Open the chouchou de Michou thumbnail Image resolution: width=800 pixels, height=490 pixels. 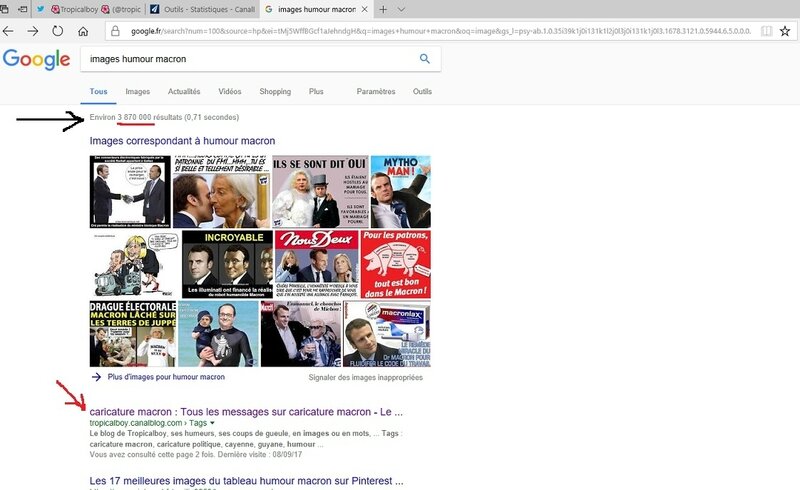point(301,333)
